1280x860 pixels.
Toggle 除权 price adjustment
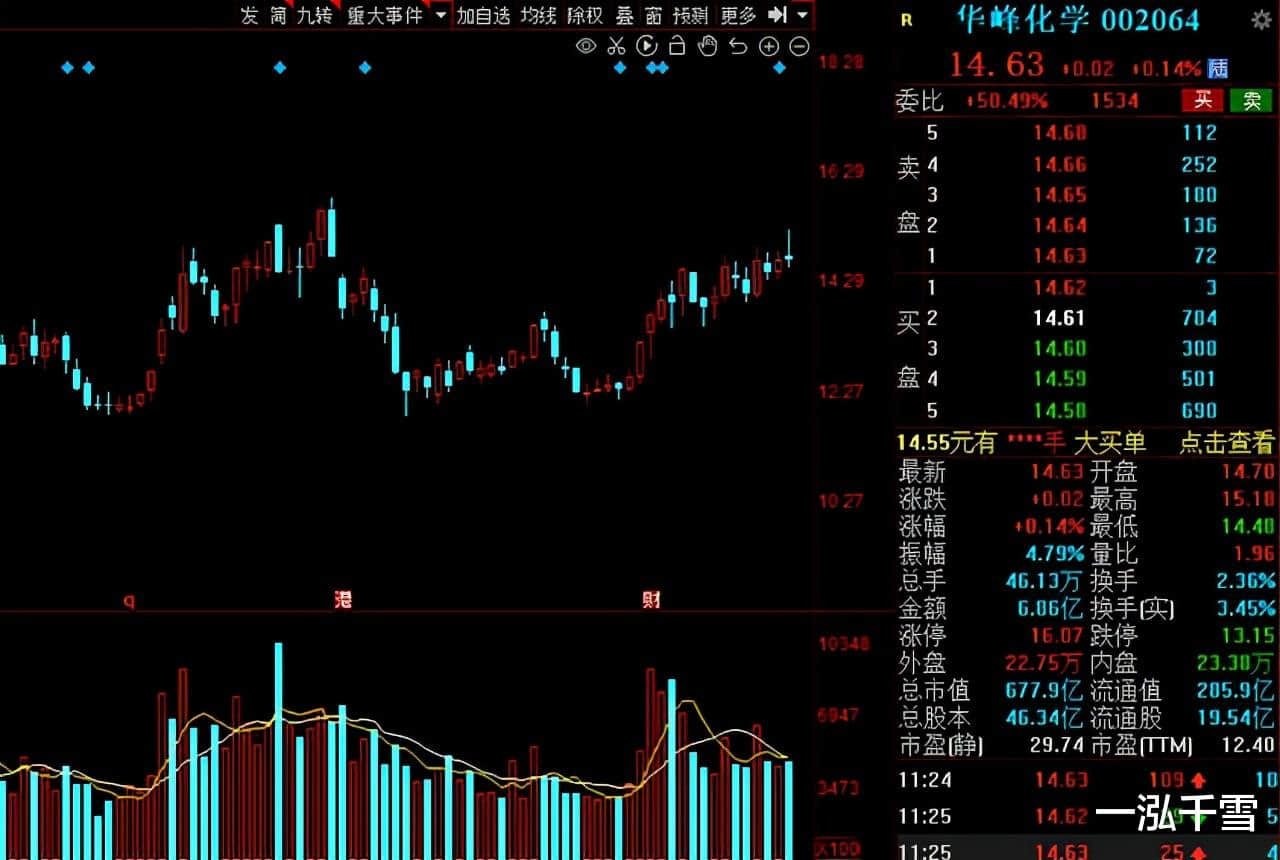pos(585,15)
